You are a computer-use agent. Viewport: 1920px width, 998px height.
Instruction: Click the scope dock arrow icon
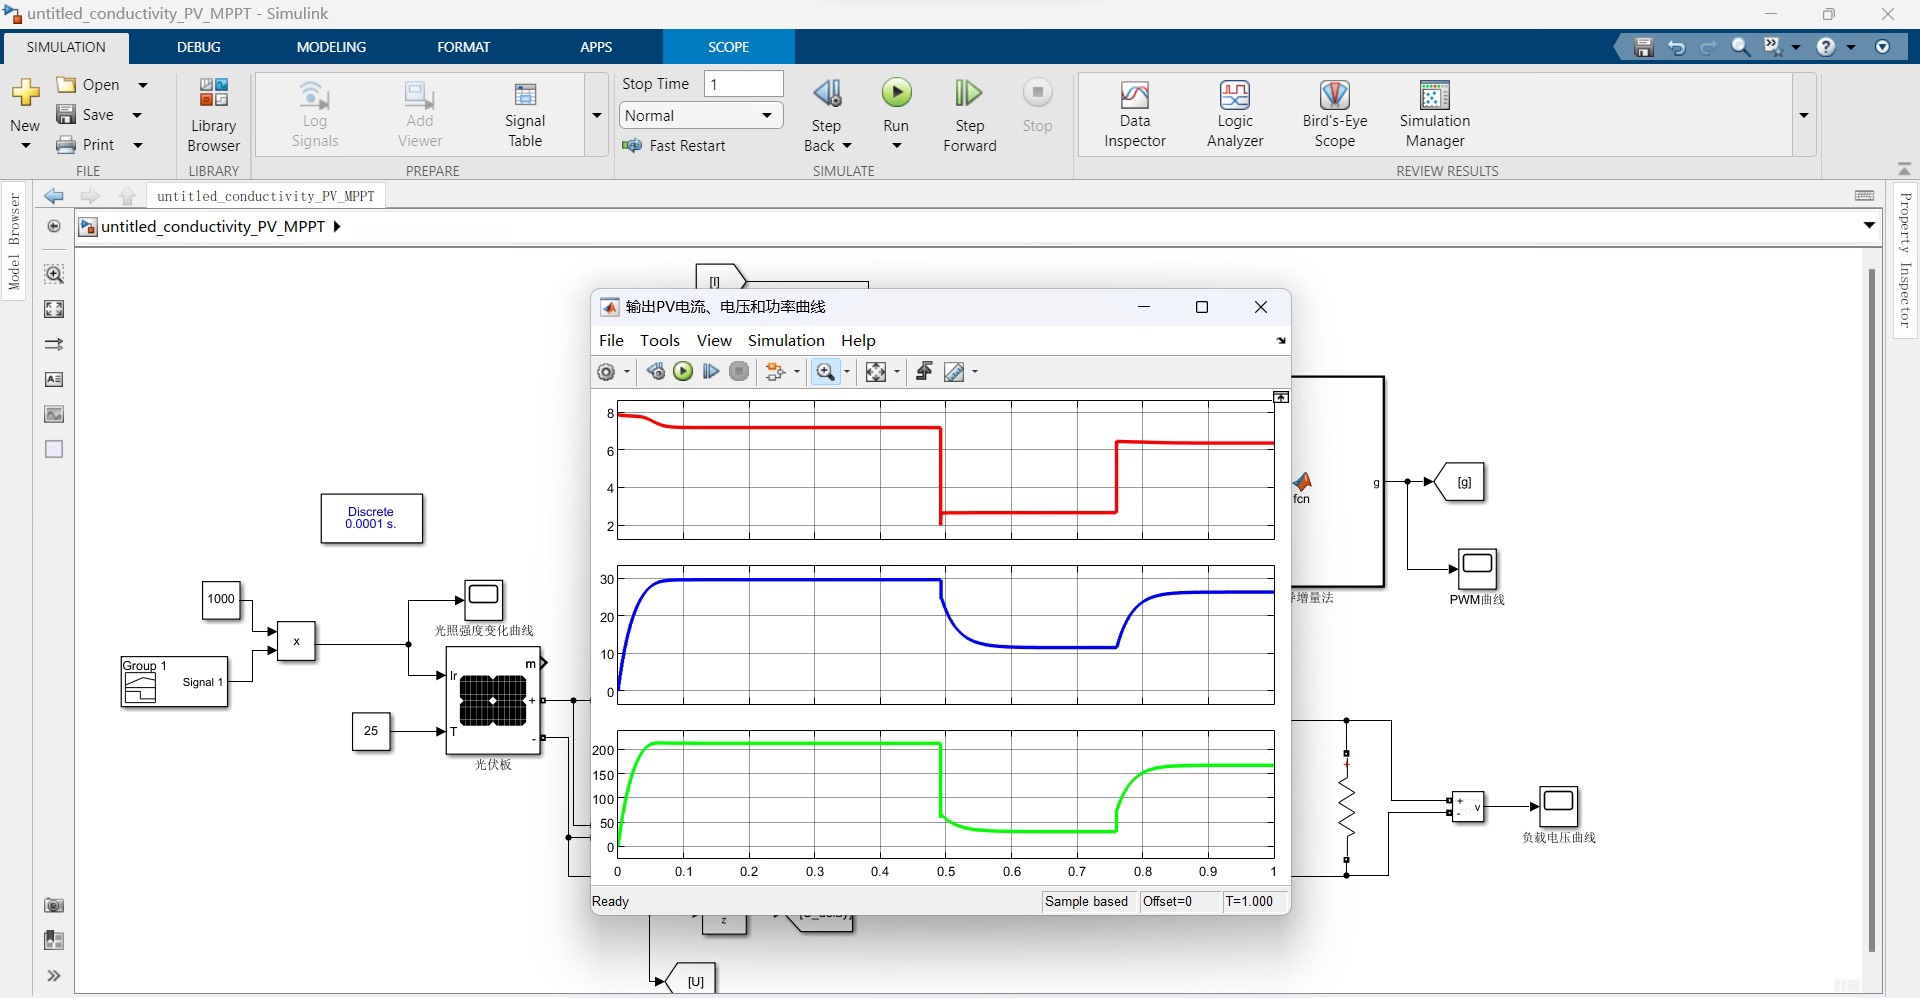1281,341
